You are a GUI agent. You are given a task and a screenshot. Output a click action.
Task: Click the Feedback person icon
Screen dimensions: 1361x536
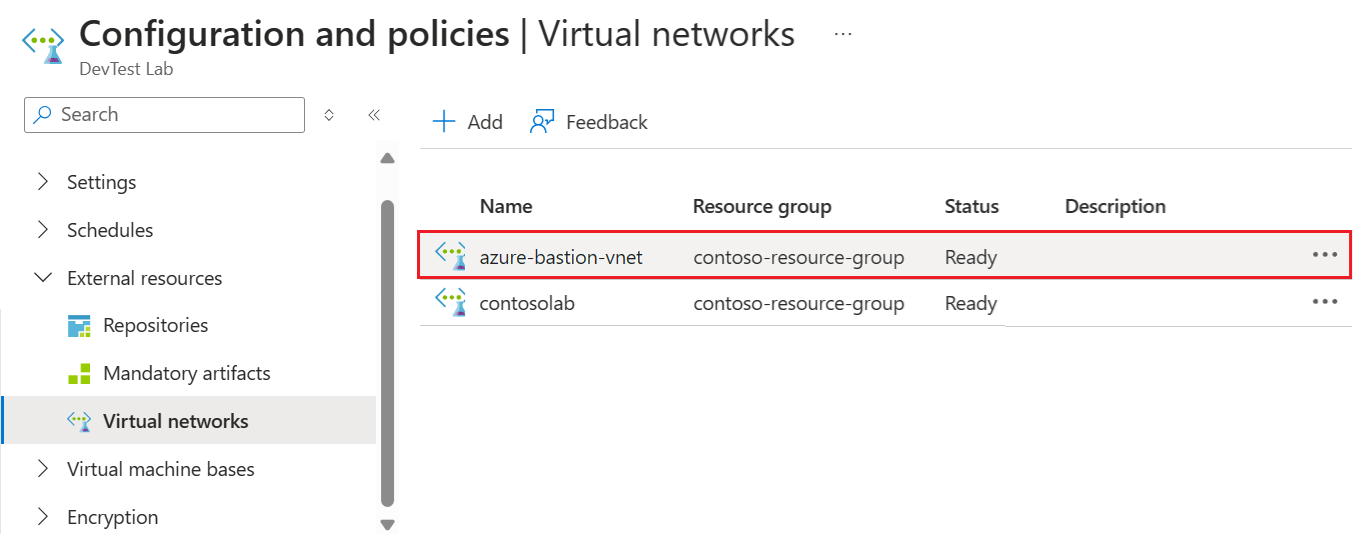[542, 122]
